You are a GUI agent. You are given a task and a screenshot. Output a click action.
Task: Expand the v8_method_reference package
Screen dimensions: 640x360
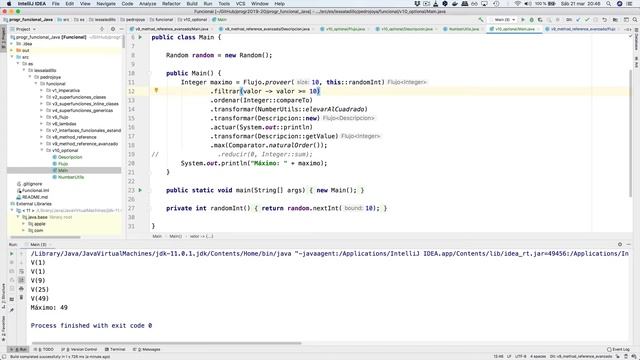(x=42, y=137)
